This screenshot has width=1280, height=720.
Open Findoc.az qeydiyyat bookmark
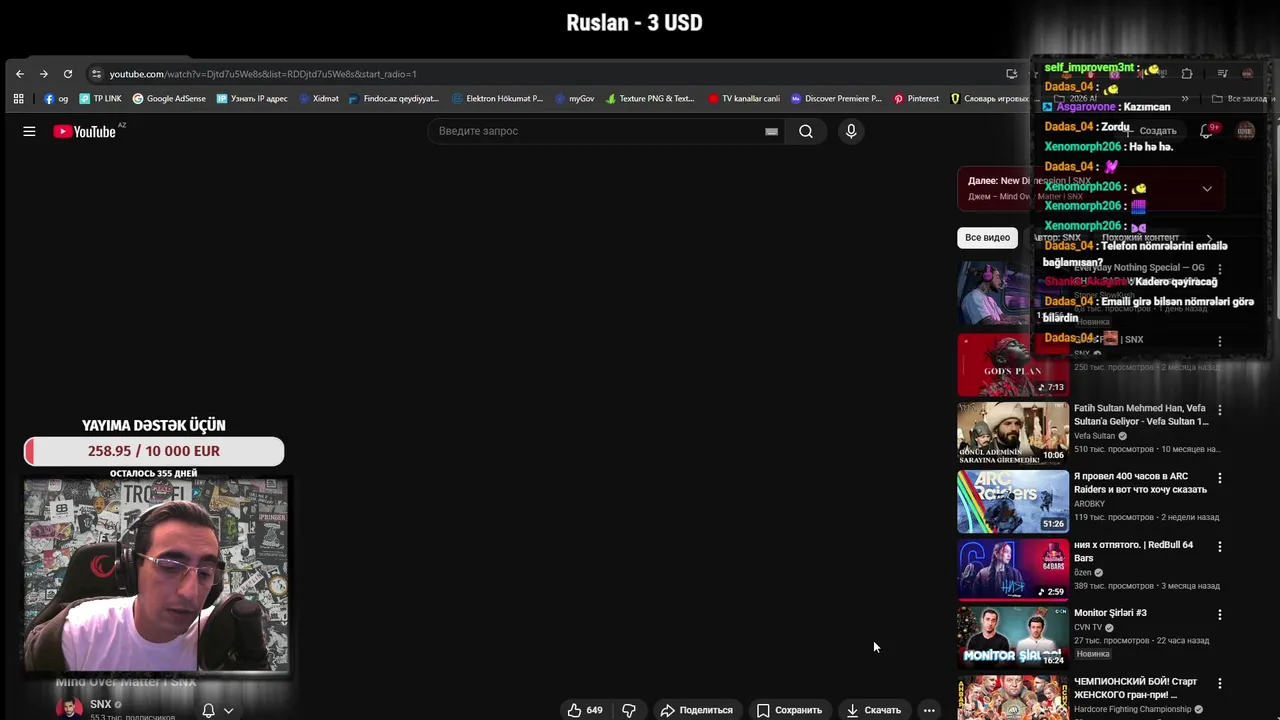click(394, 99)
